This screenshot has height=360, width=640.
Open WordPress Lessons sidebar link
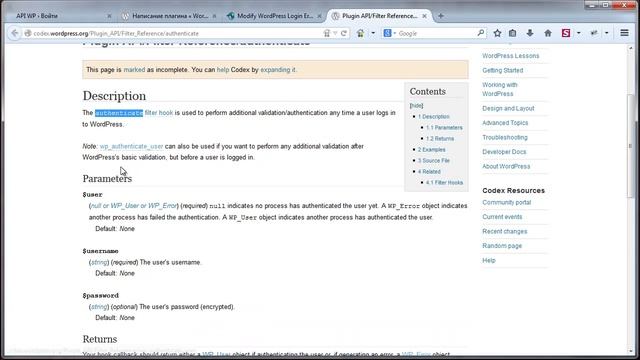point(511,56)
